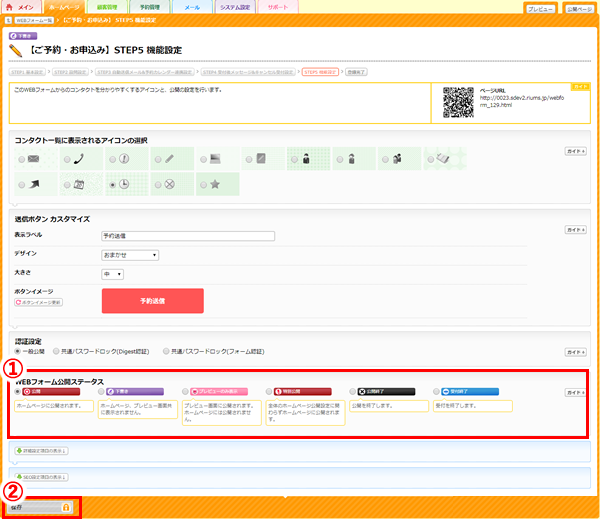Click the プレビュー button

[540, 8]
